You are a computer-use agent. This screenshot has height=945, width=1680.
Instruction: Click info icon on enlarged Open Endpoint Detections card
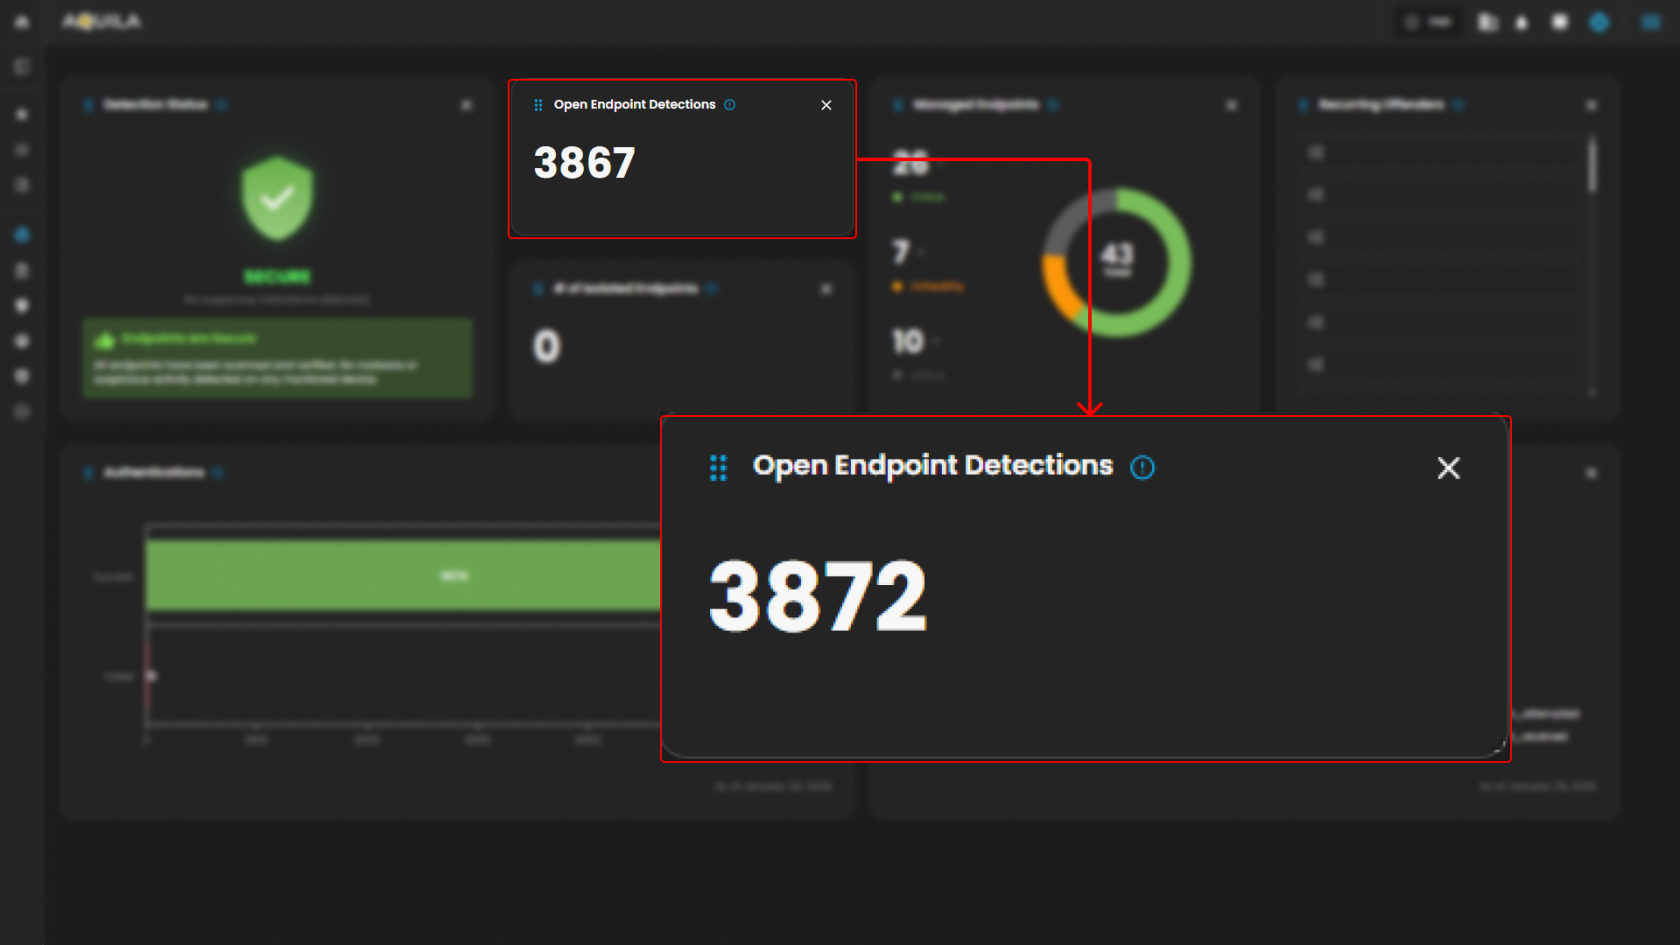coord(1142,468)
